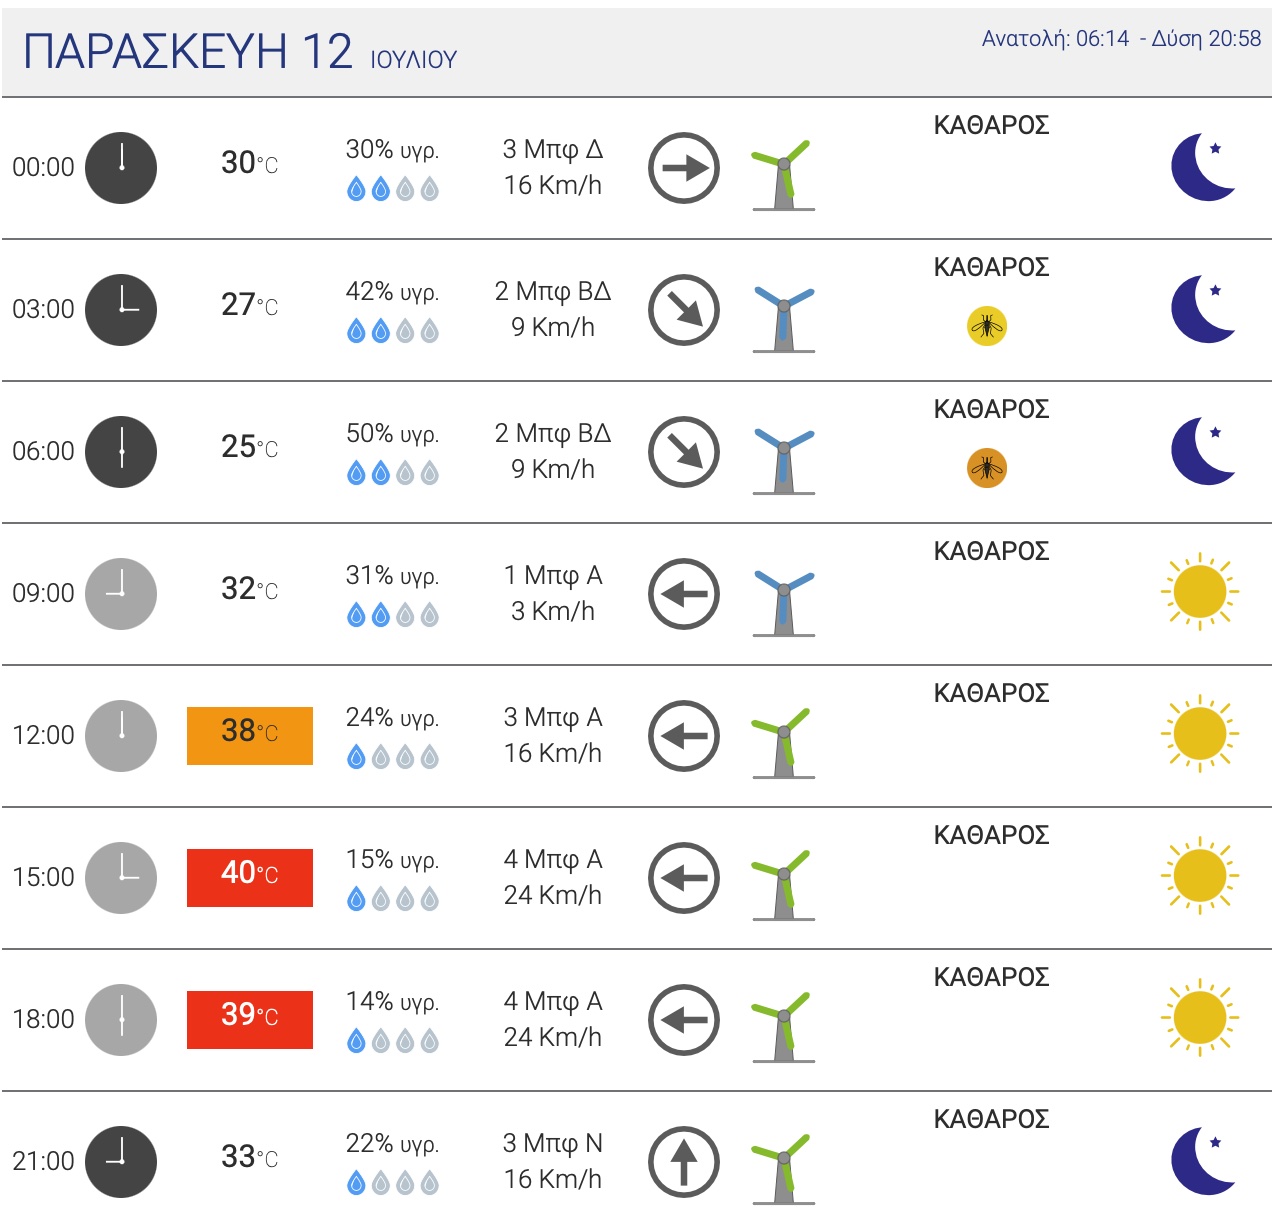Click the 4 Μπφ Α wind text at 18:00
This screenshot has width=1278, height=1232.
click(x=553, y=1001)
